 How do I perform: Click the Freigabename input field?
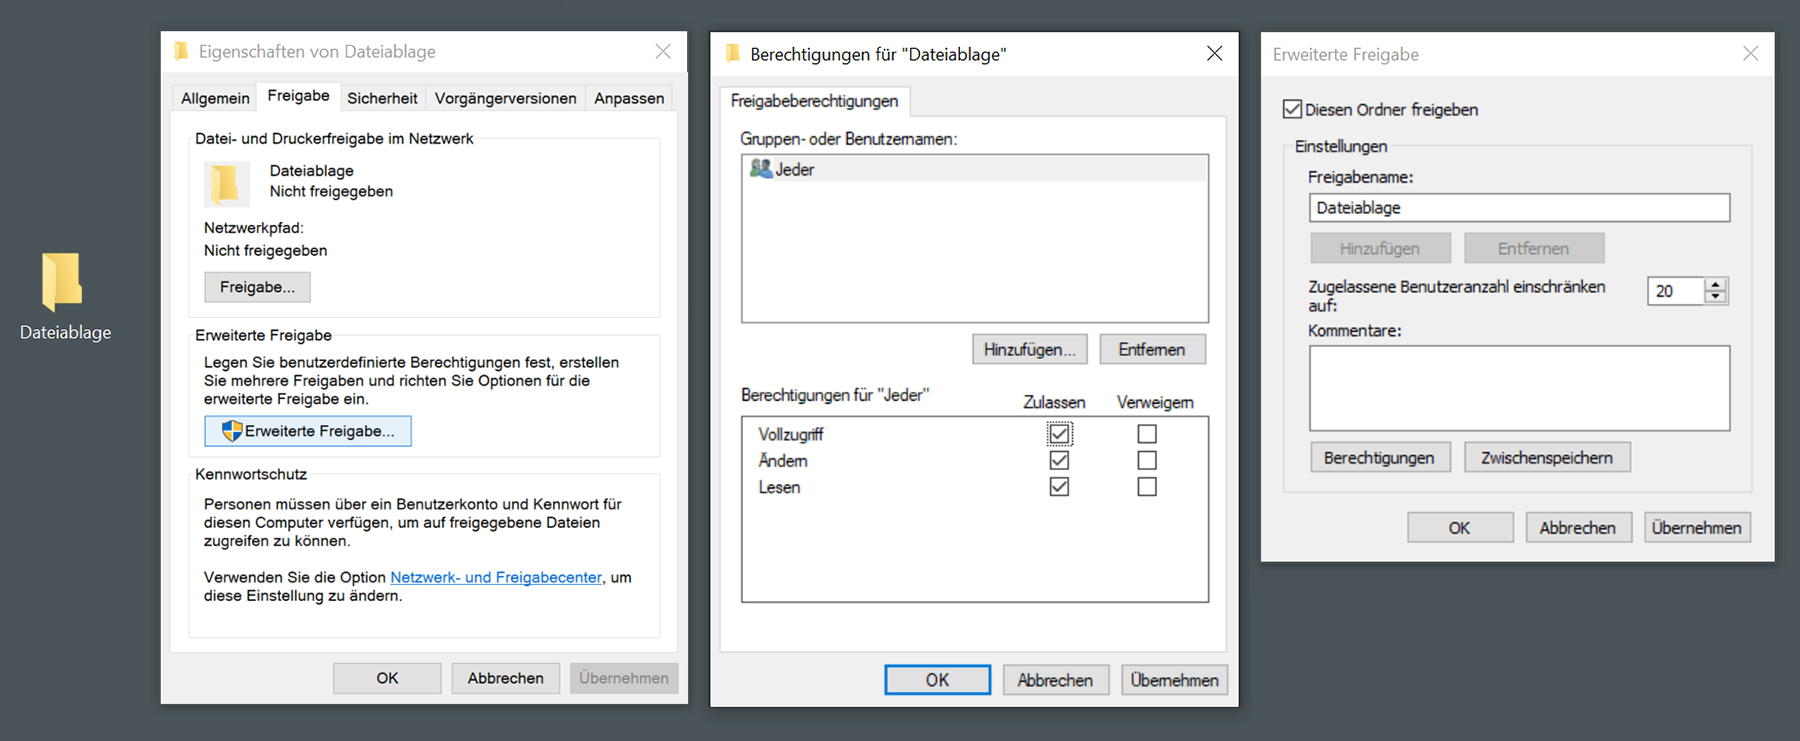point(1518,208)
